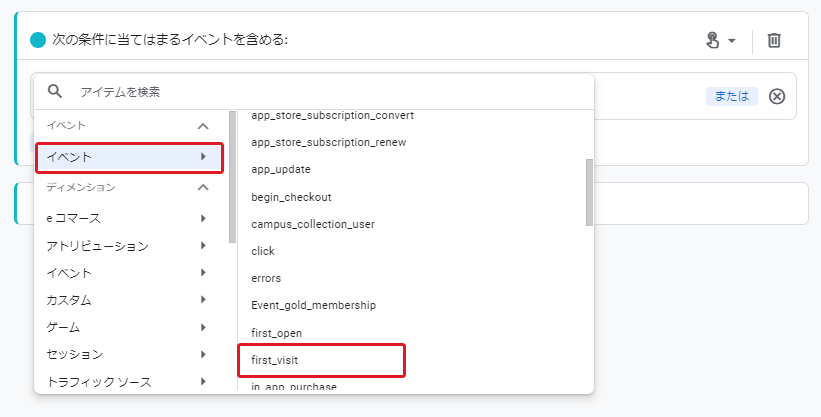This screenshot has height=417, width=821.
Task: Click the または (or) button
Action: point(731,96)
